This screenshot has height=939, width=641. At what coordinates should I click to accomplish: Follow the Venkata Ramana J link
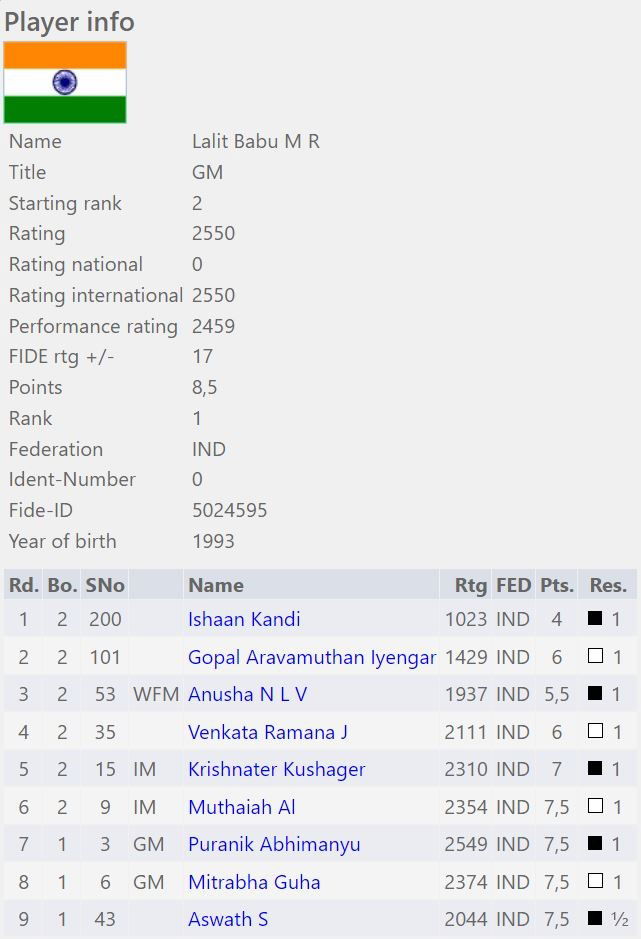tap(267, 733)
